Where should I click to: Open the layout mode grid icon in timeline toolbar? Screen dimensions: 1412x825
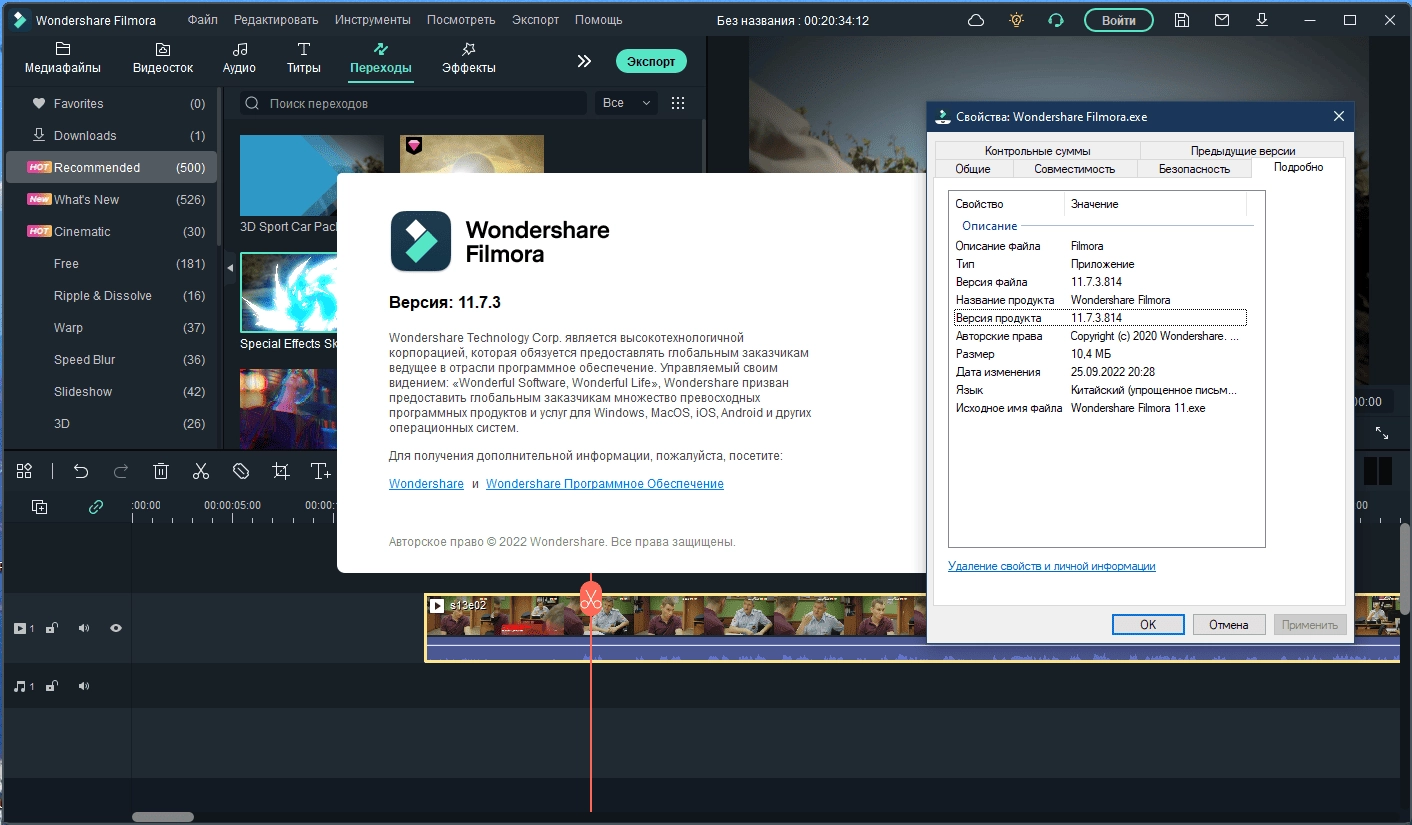tap(24, 471)
